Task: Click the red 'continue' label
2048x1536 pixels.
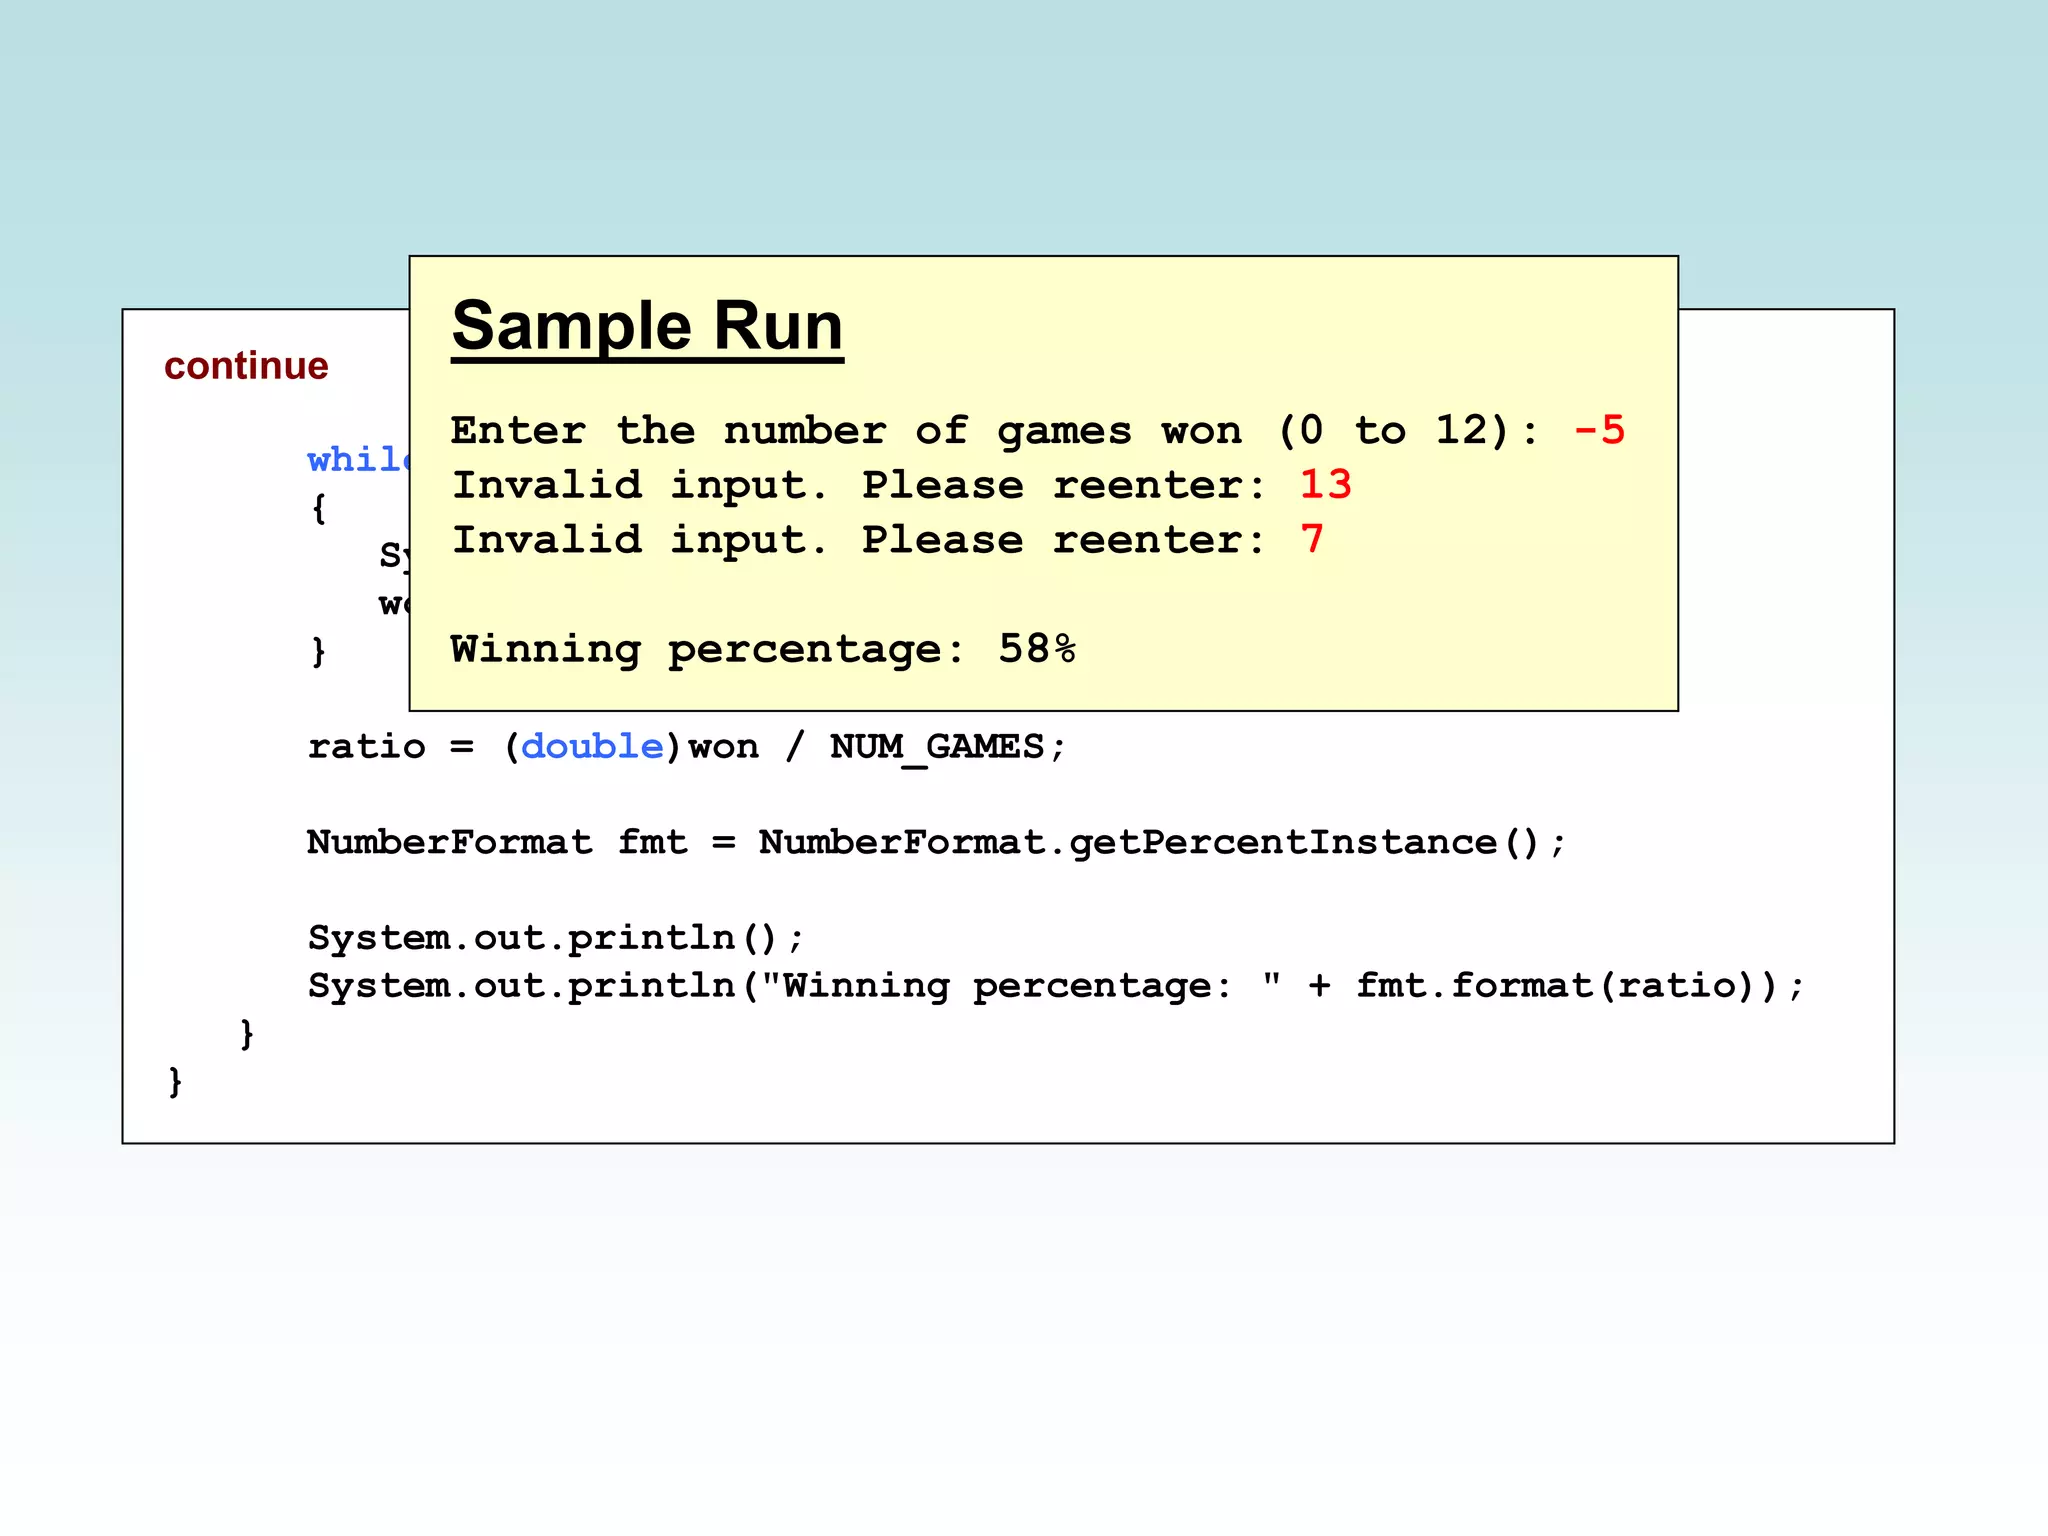Action: tap(246, 366)
